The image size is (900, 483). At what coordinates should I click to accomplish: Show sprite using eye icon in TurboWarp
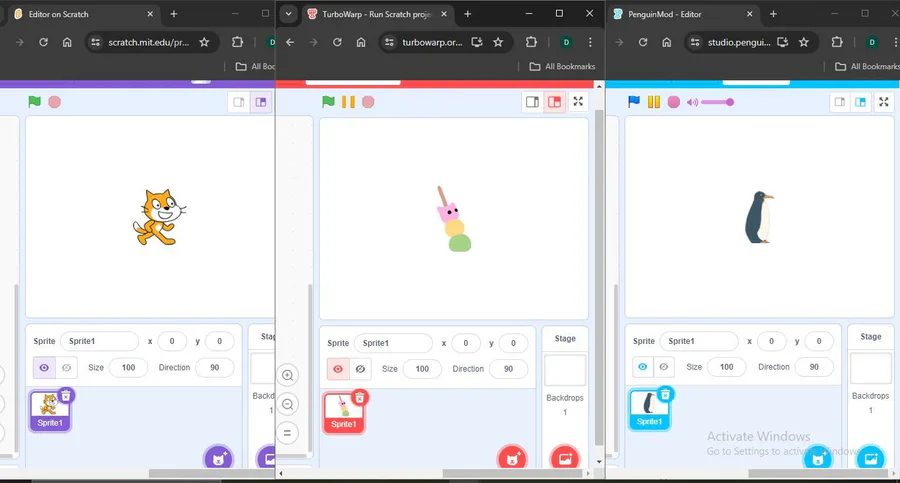(338, 369)
